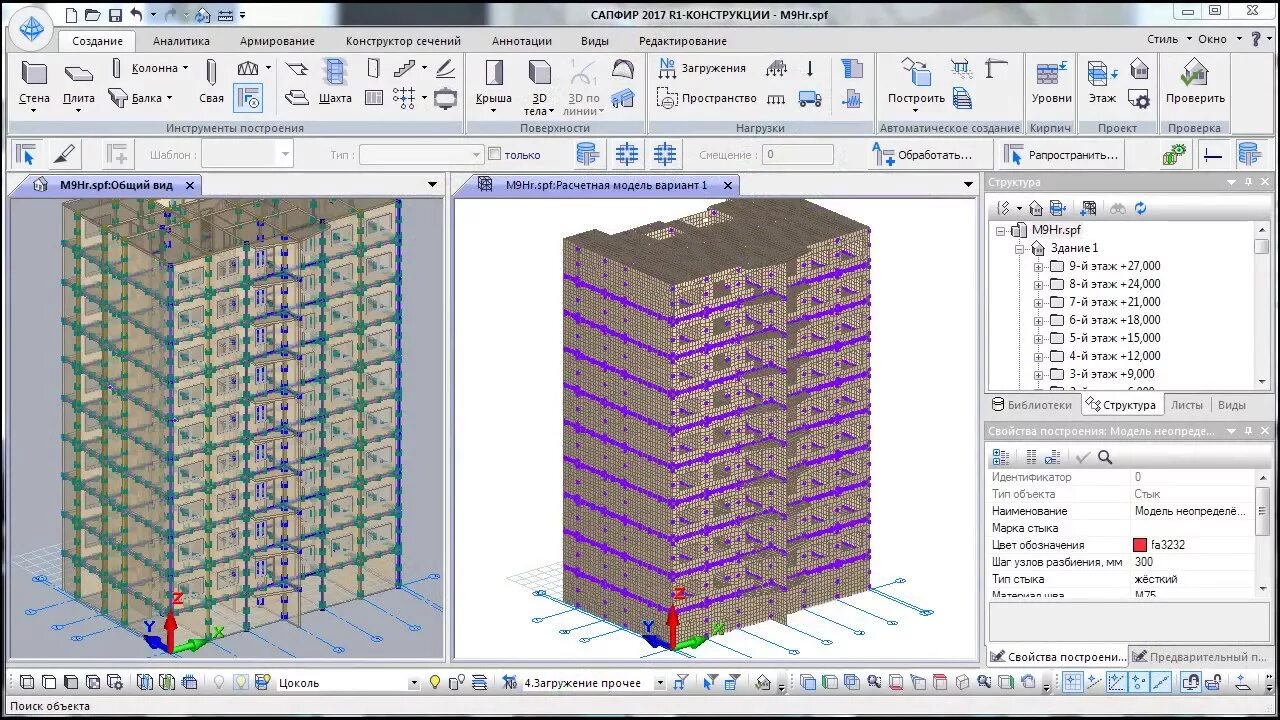
Task: Click the red fa3232 color swatch
Action: pos(1140,545)
